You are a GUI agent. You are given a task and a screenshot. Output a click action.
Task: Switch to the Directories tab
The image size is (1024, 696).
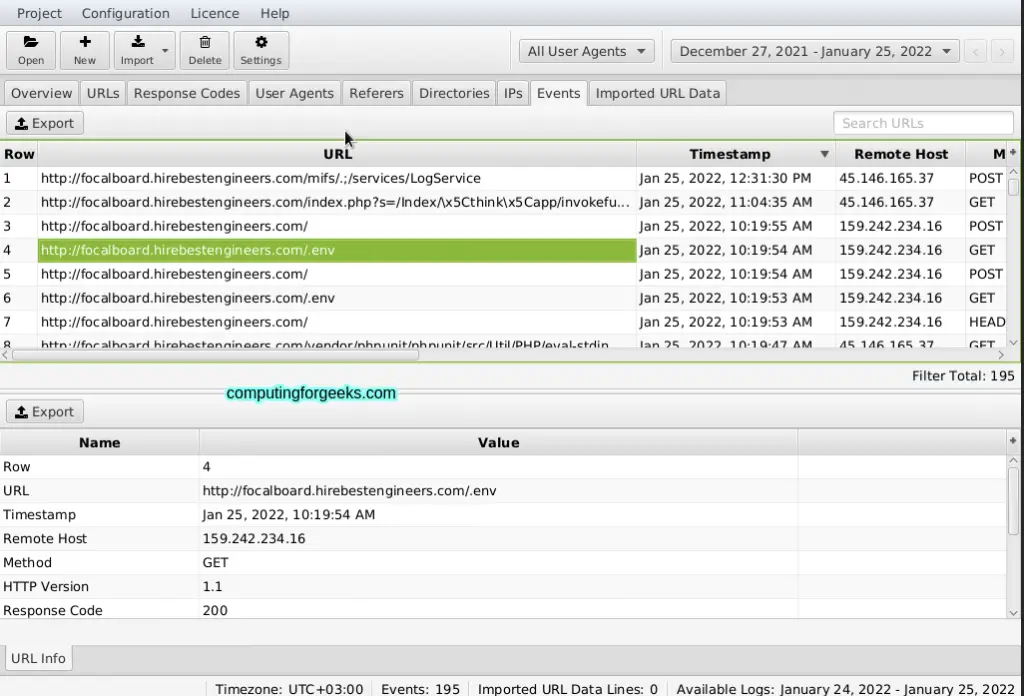coord(454,93)
